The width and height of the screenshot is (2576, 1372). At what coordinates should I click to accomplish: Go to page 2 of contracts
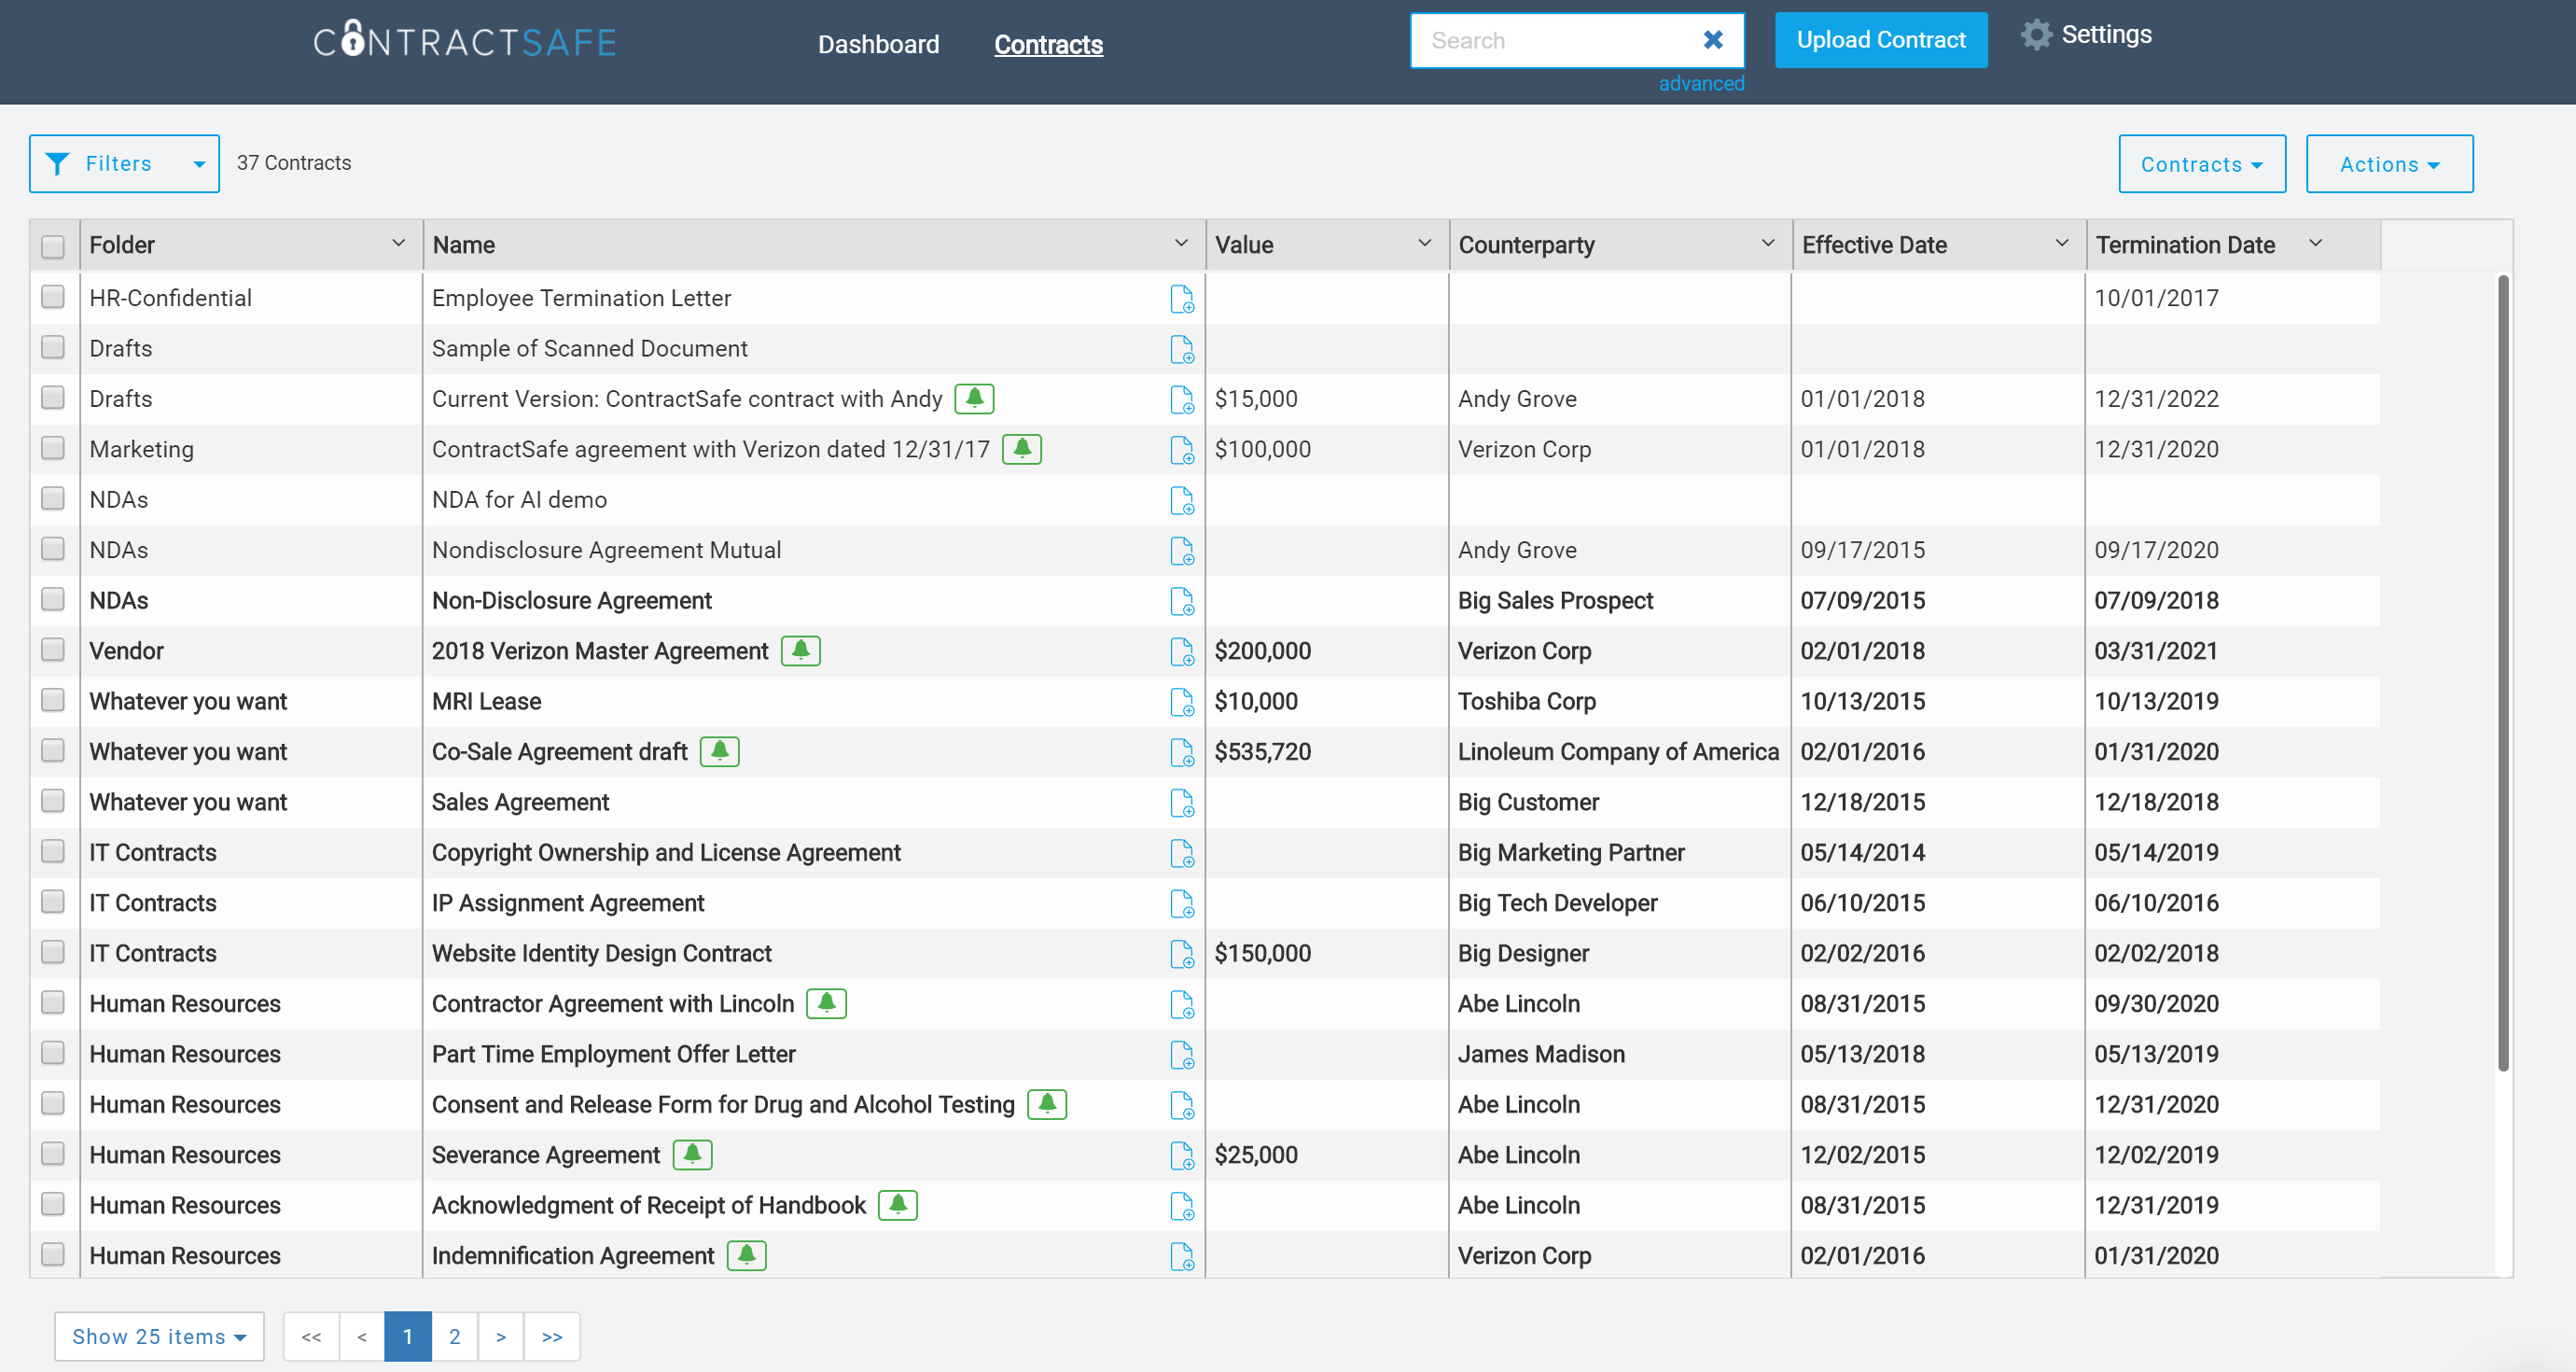point(455,1336)
